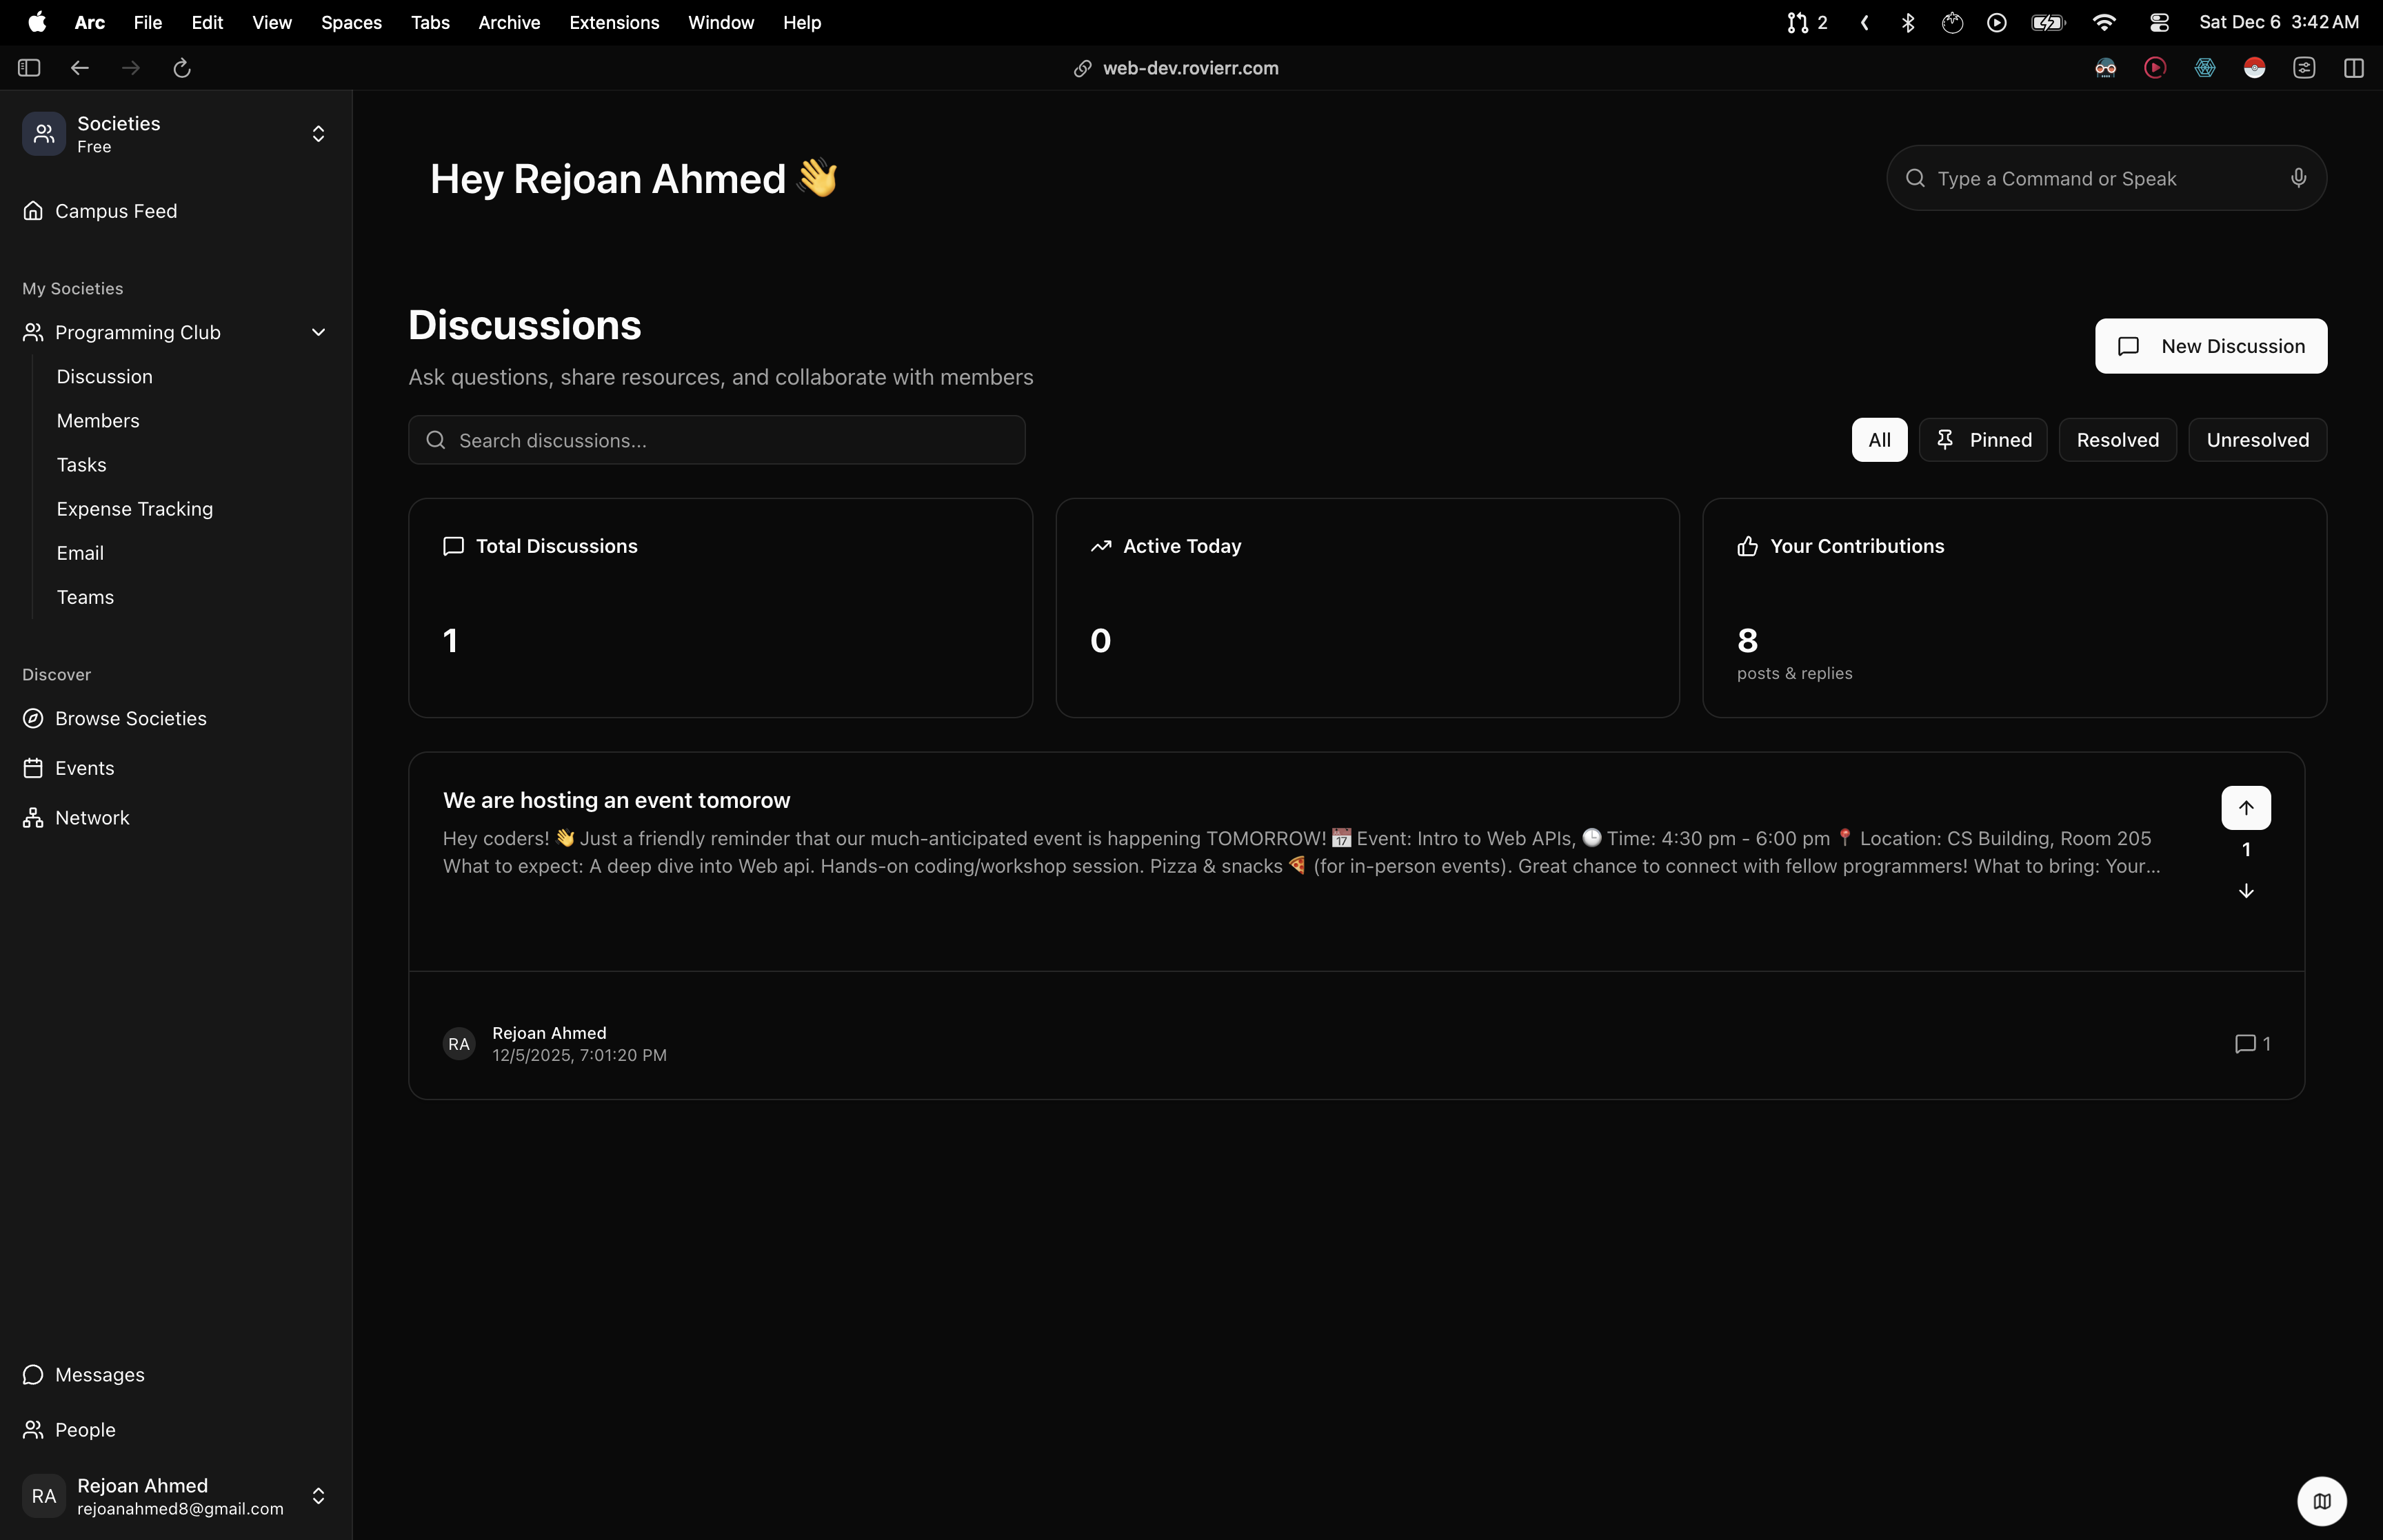This screenshot has height=1540, width=2383.
Task: Open Browse Societies link
Action: [x=130, y=719]
